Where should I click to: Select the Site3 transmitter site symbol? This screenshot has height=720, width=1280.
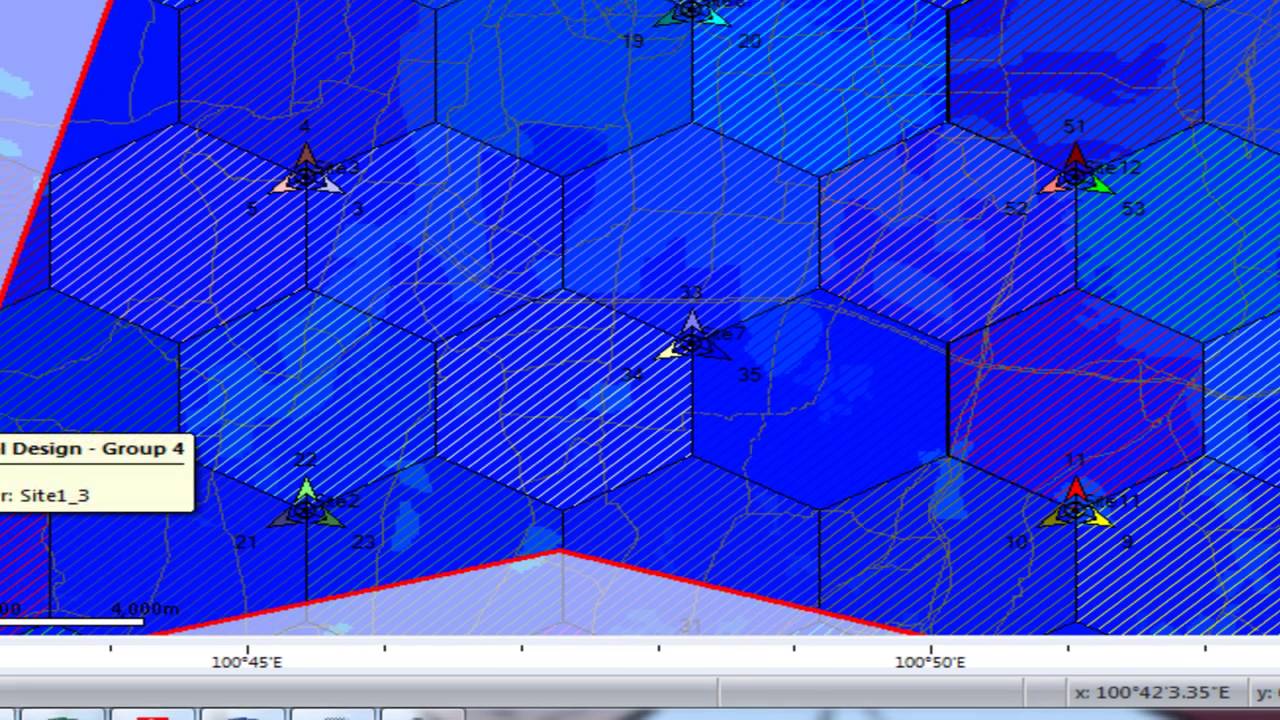pos(306,178)
